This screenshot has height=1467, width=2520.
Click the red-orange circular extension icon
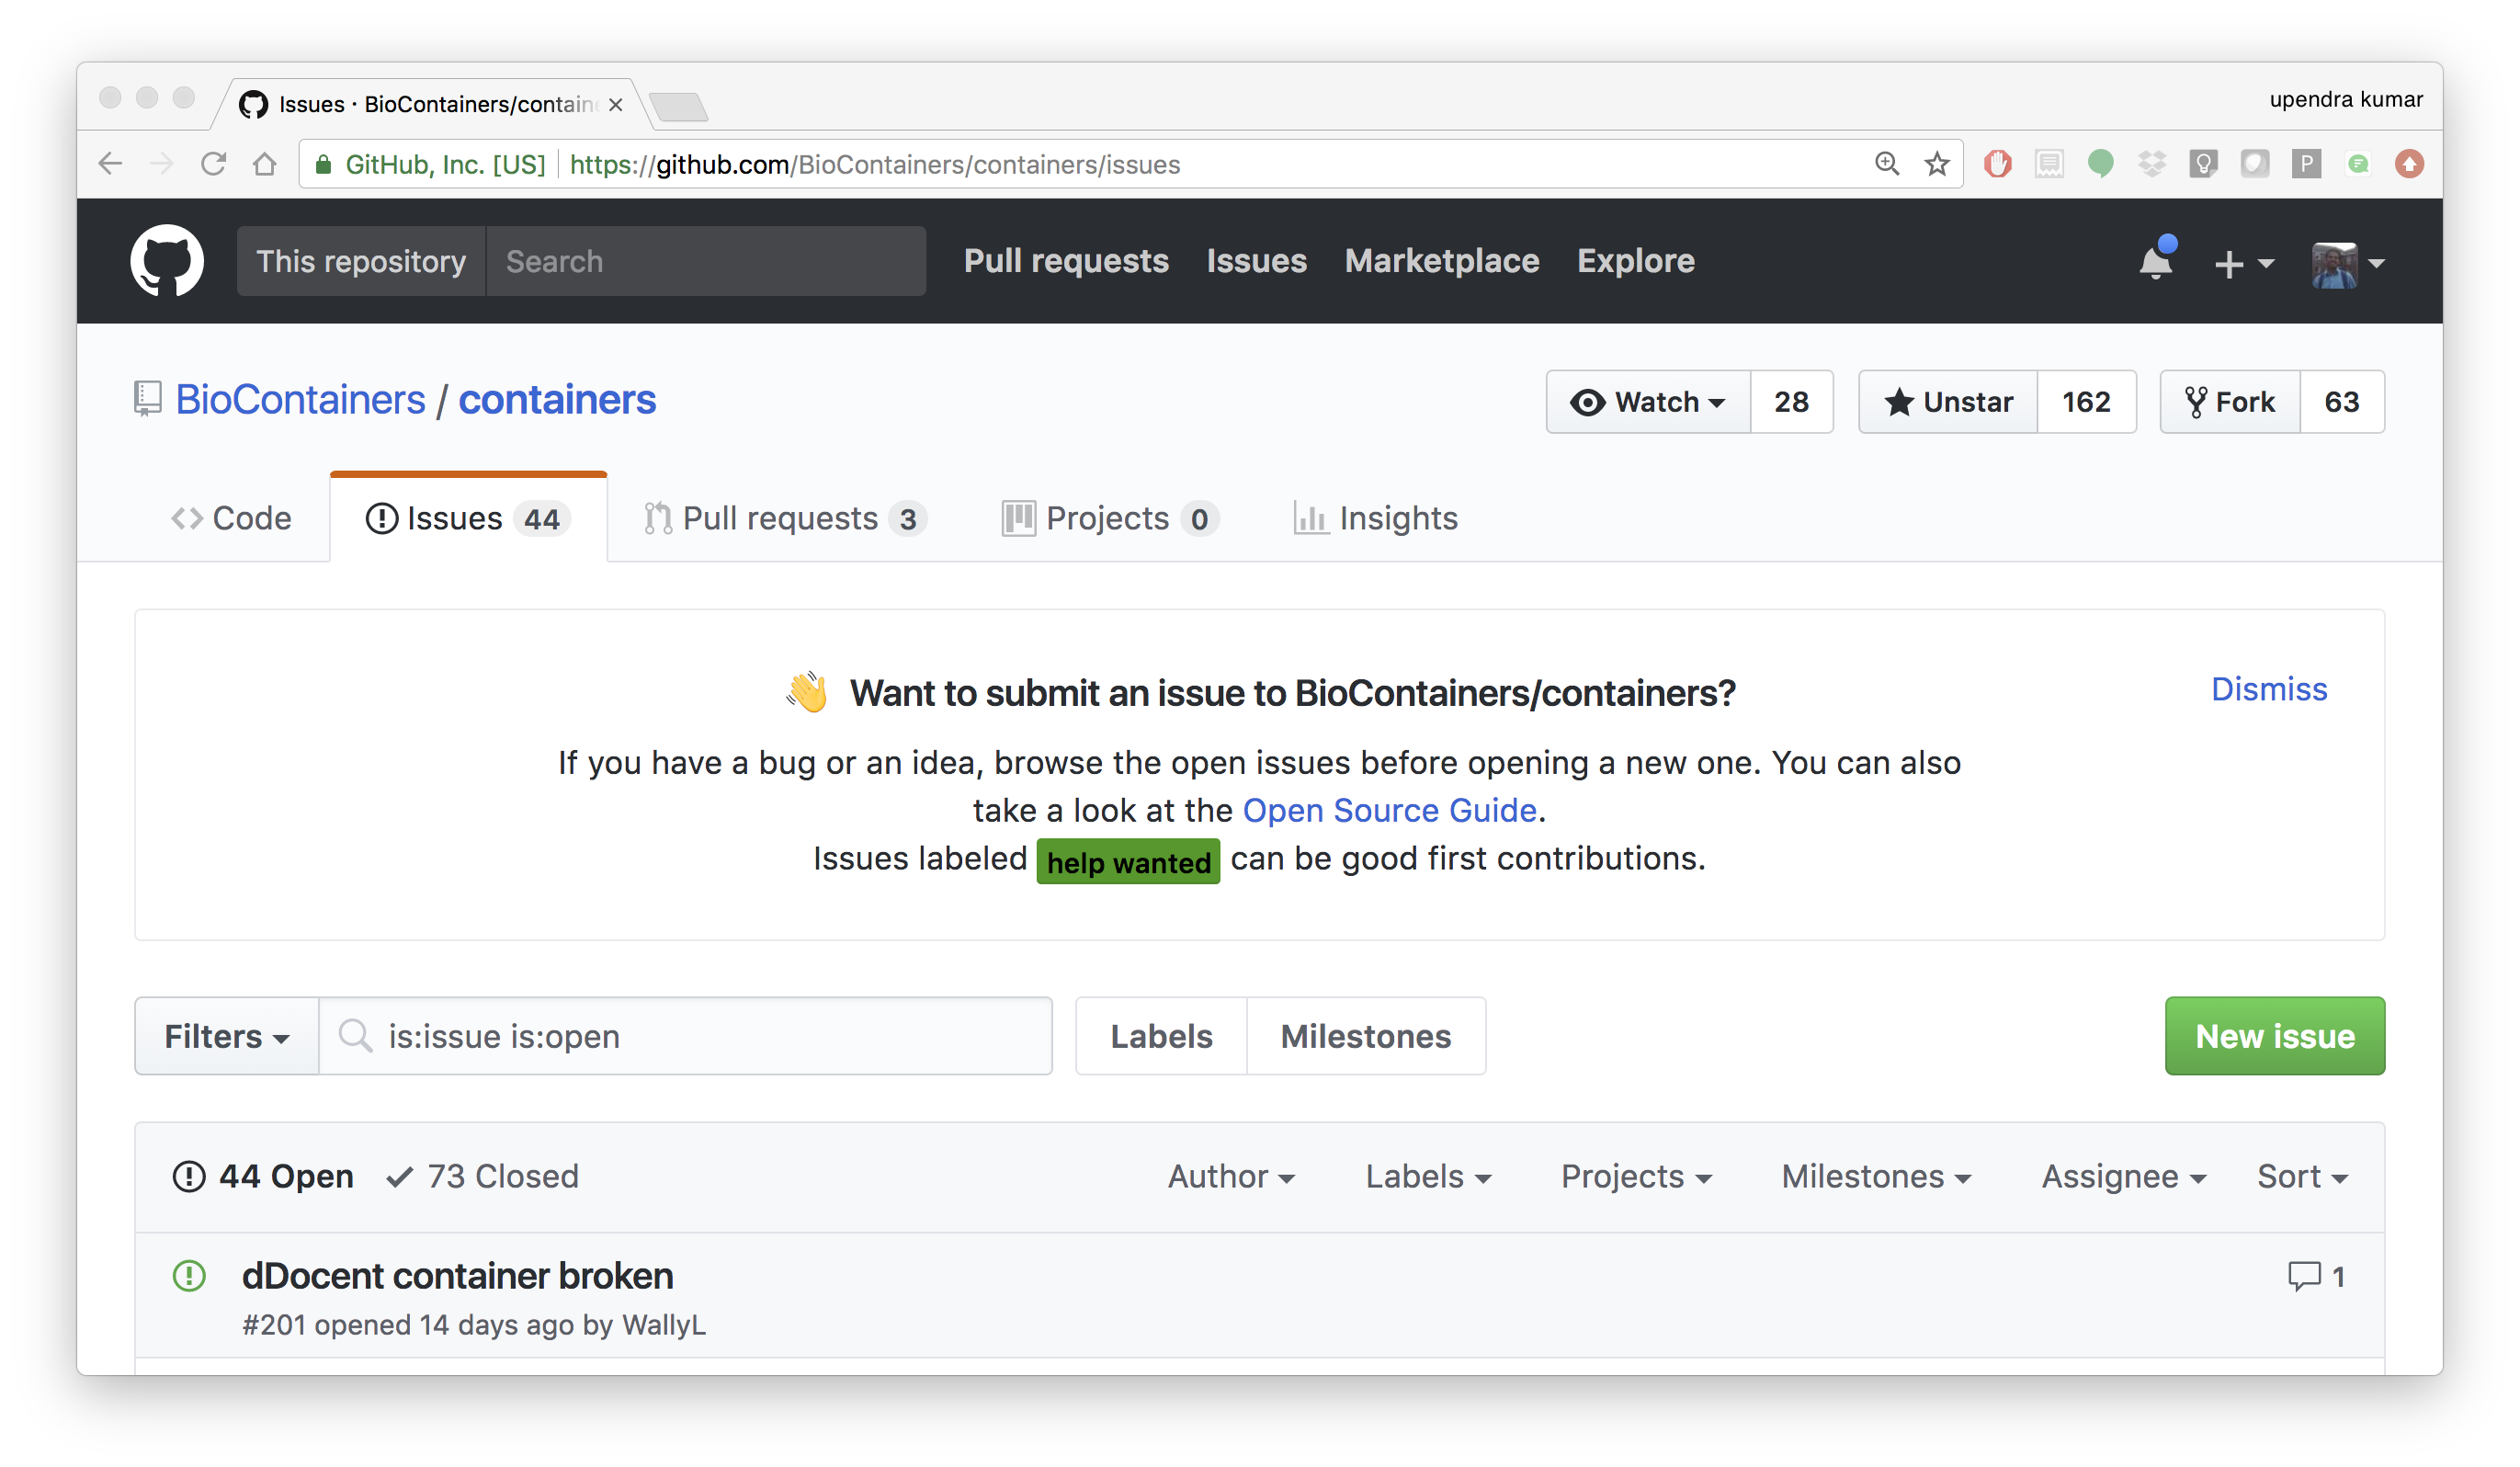click(2409, 163)
